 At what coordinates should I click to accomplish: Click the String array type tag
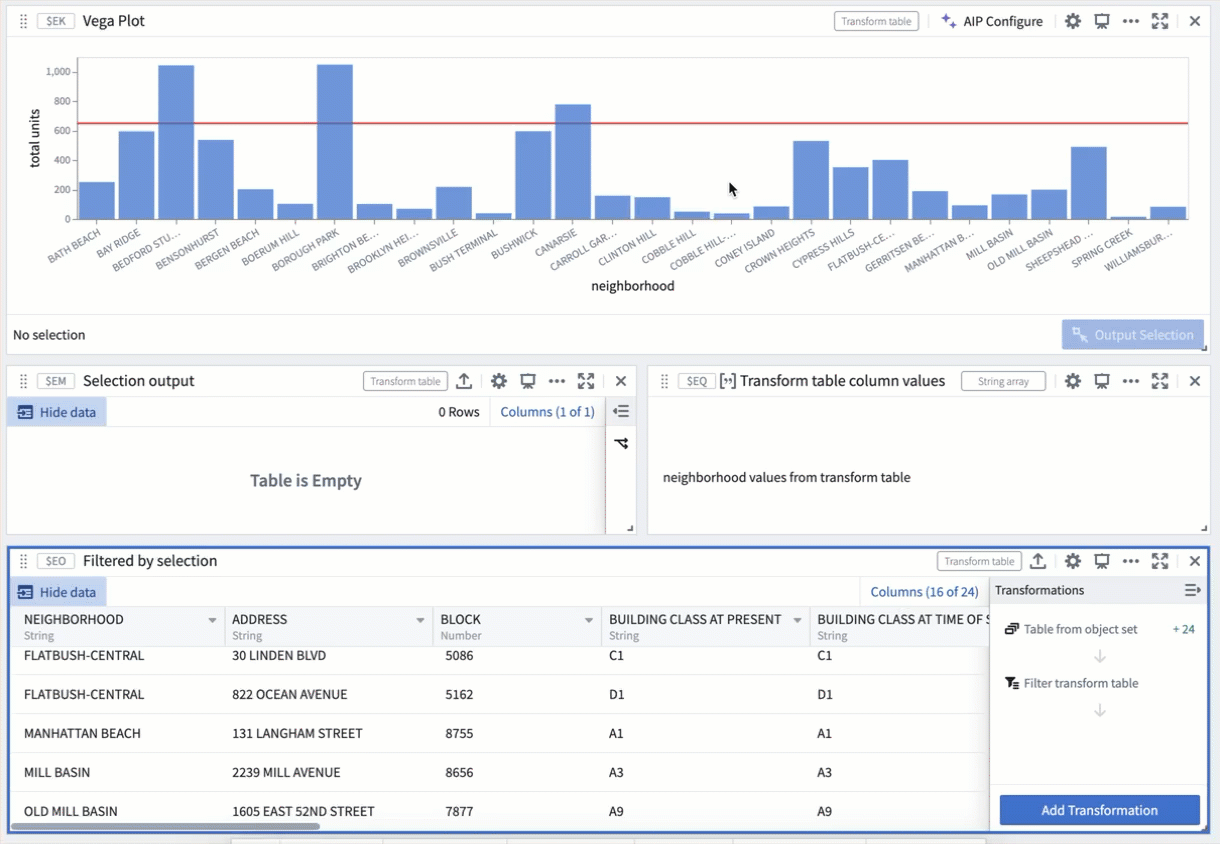[x=1003, y=381]
